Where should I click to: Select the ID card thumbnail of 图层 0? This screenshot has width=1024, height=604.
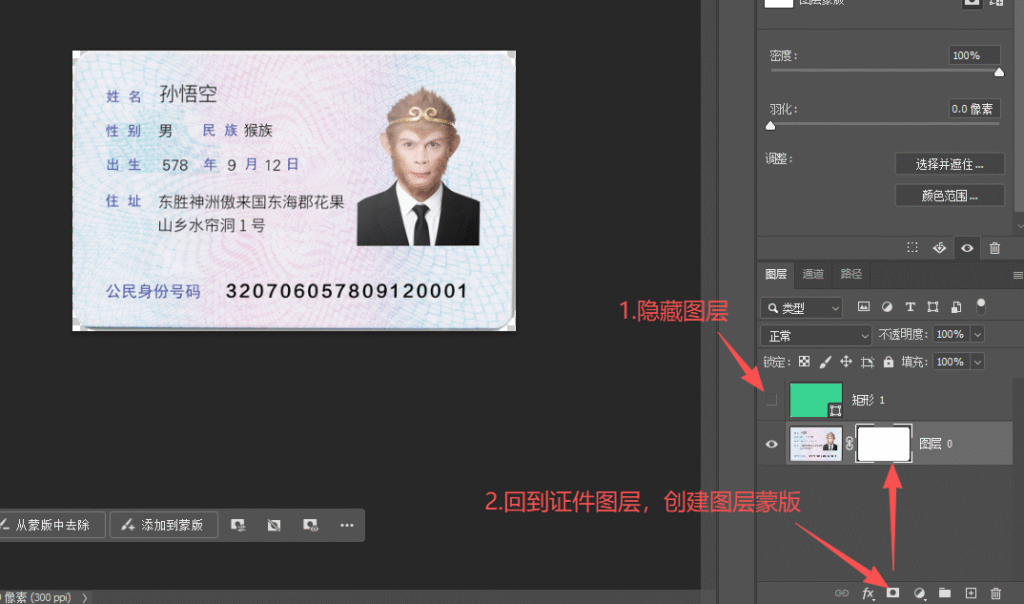816,444
